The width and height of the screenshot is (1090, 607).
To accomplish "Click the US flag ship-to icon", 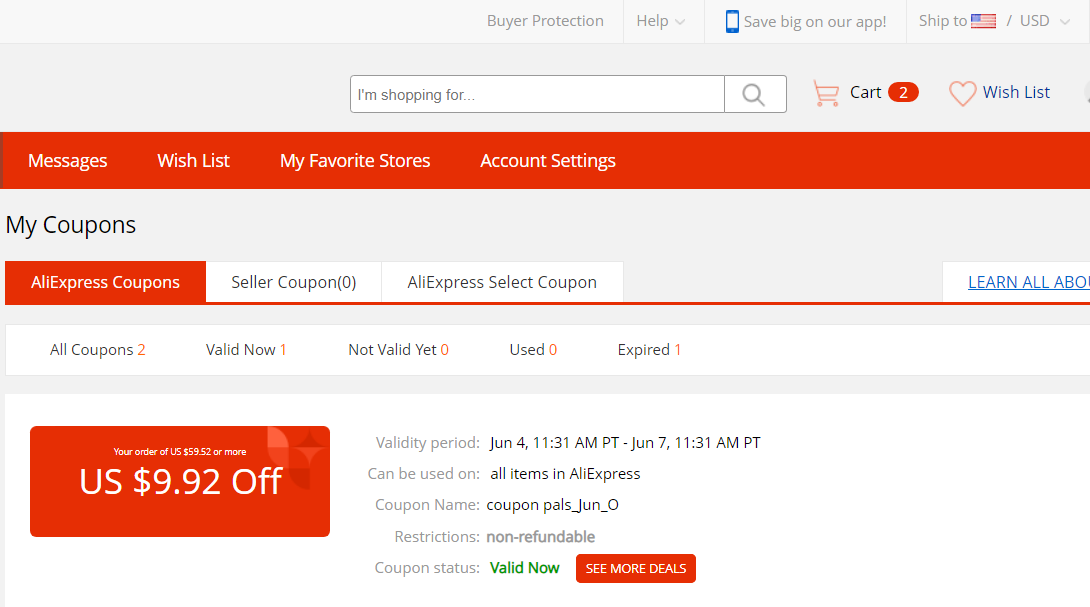I will (983, 21).
